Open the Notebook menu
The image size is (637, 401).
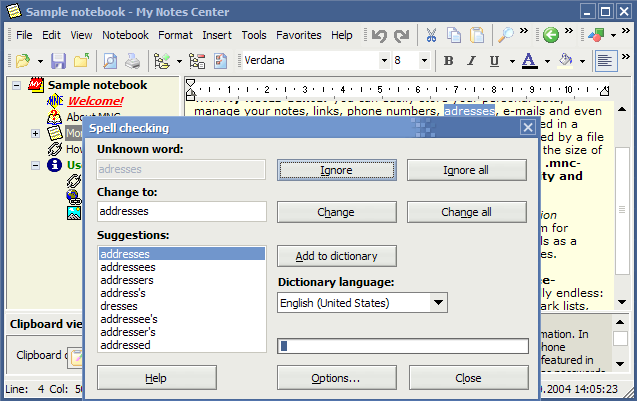coord(125,35)
